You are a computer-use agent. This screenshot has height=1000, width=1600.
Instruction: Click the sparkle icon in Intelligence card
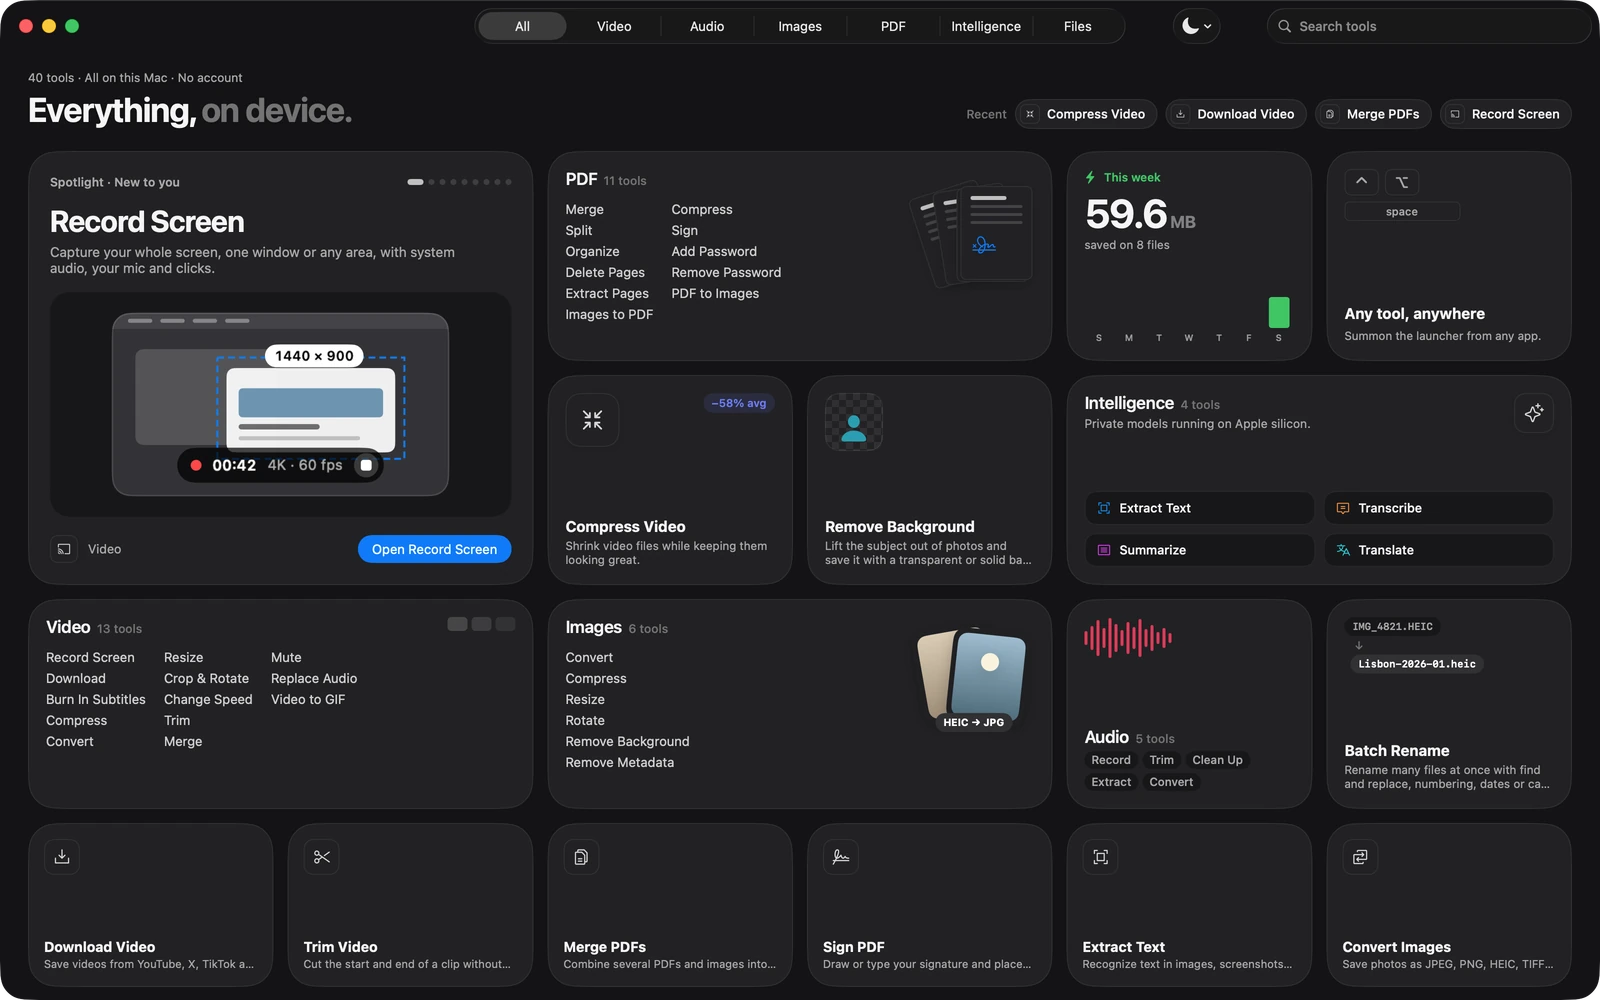point(1534,413)
